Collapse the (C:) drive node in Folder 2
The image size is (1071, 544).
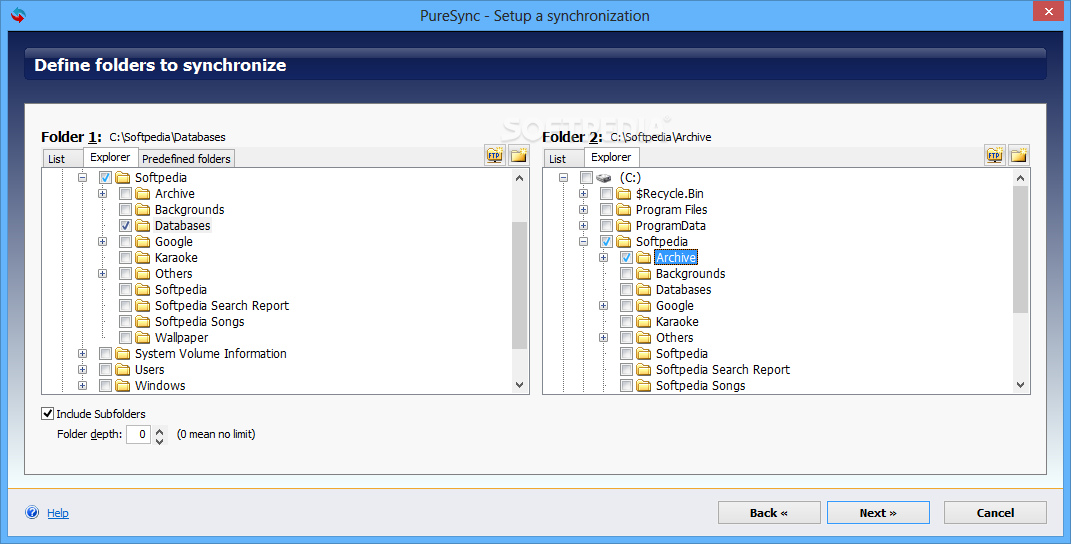tap(564, 178)
